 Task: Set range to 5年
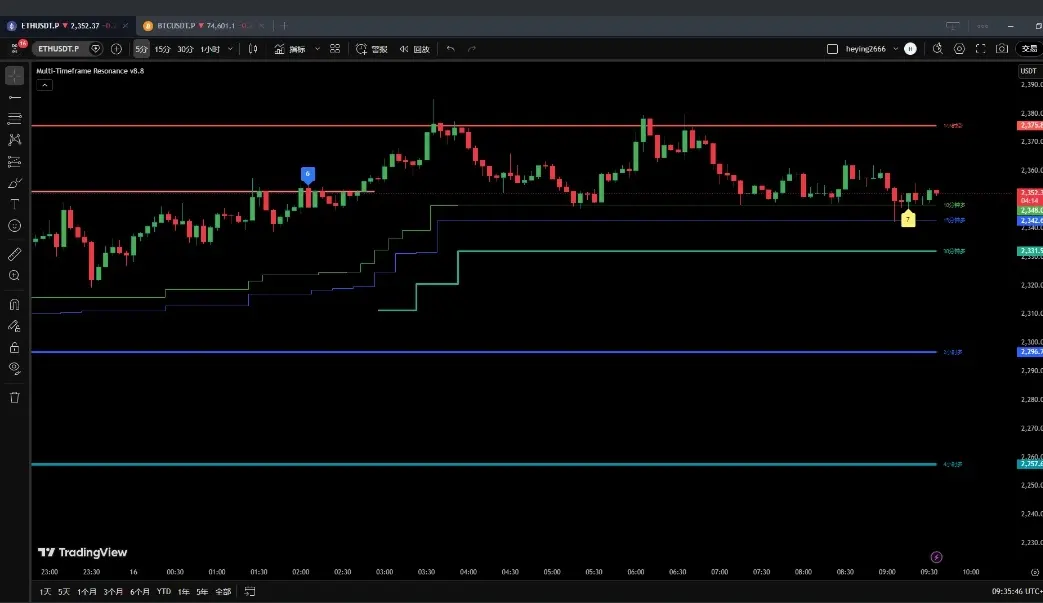click(202, 592)
